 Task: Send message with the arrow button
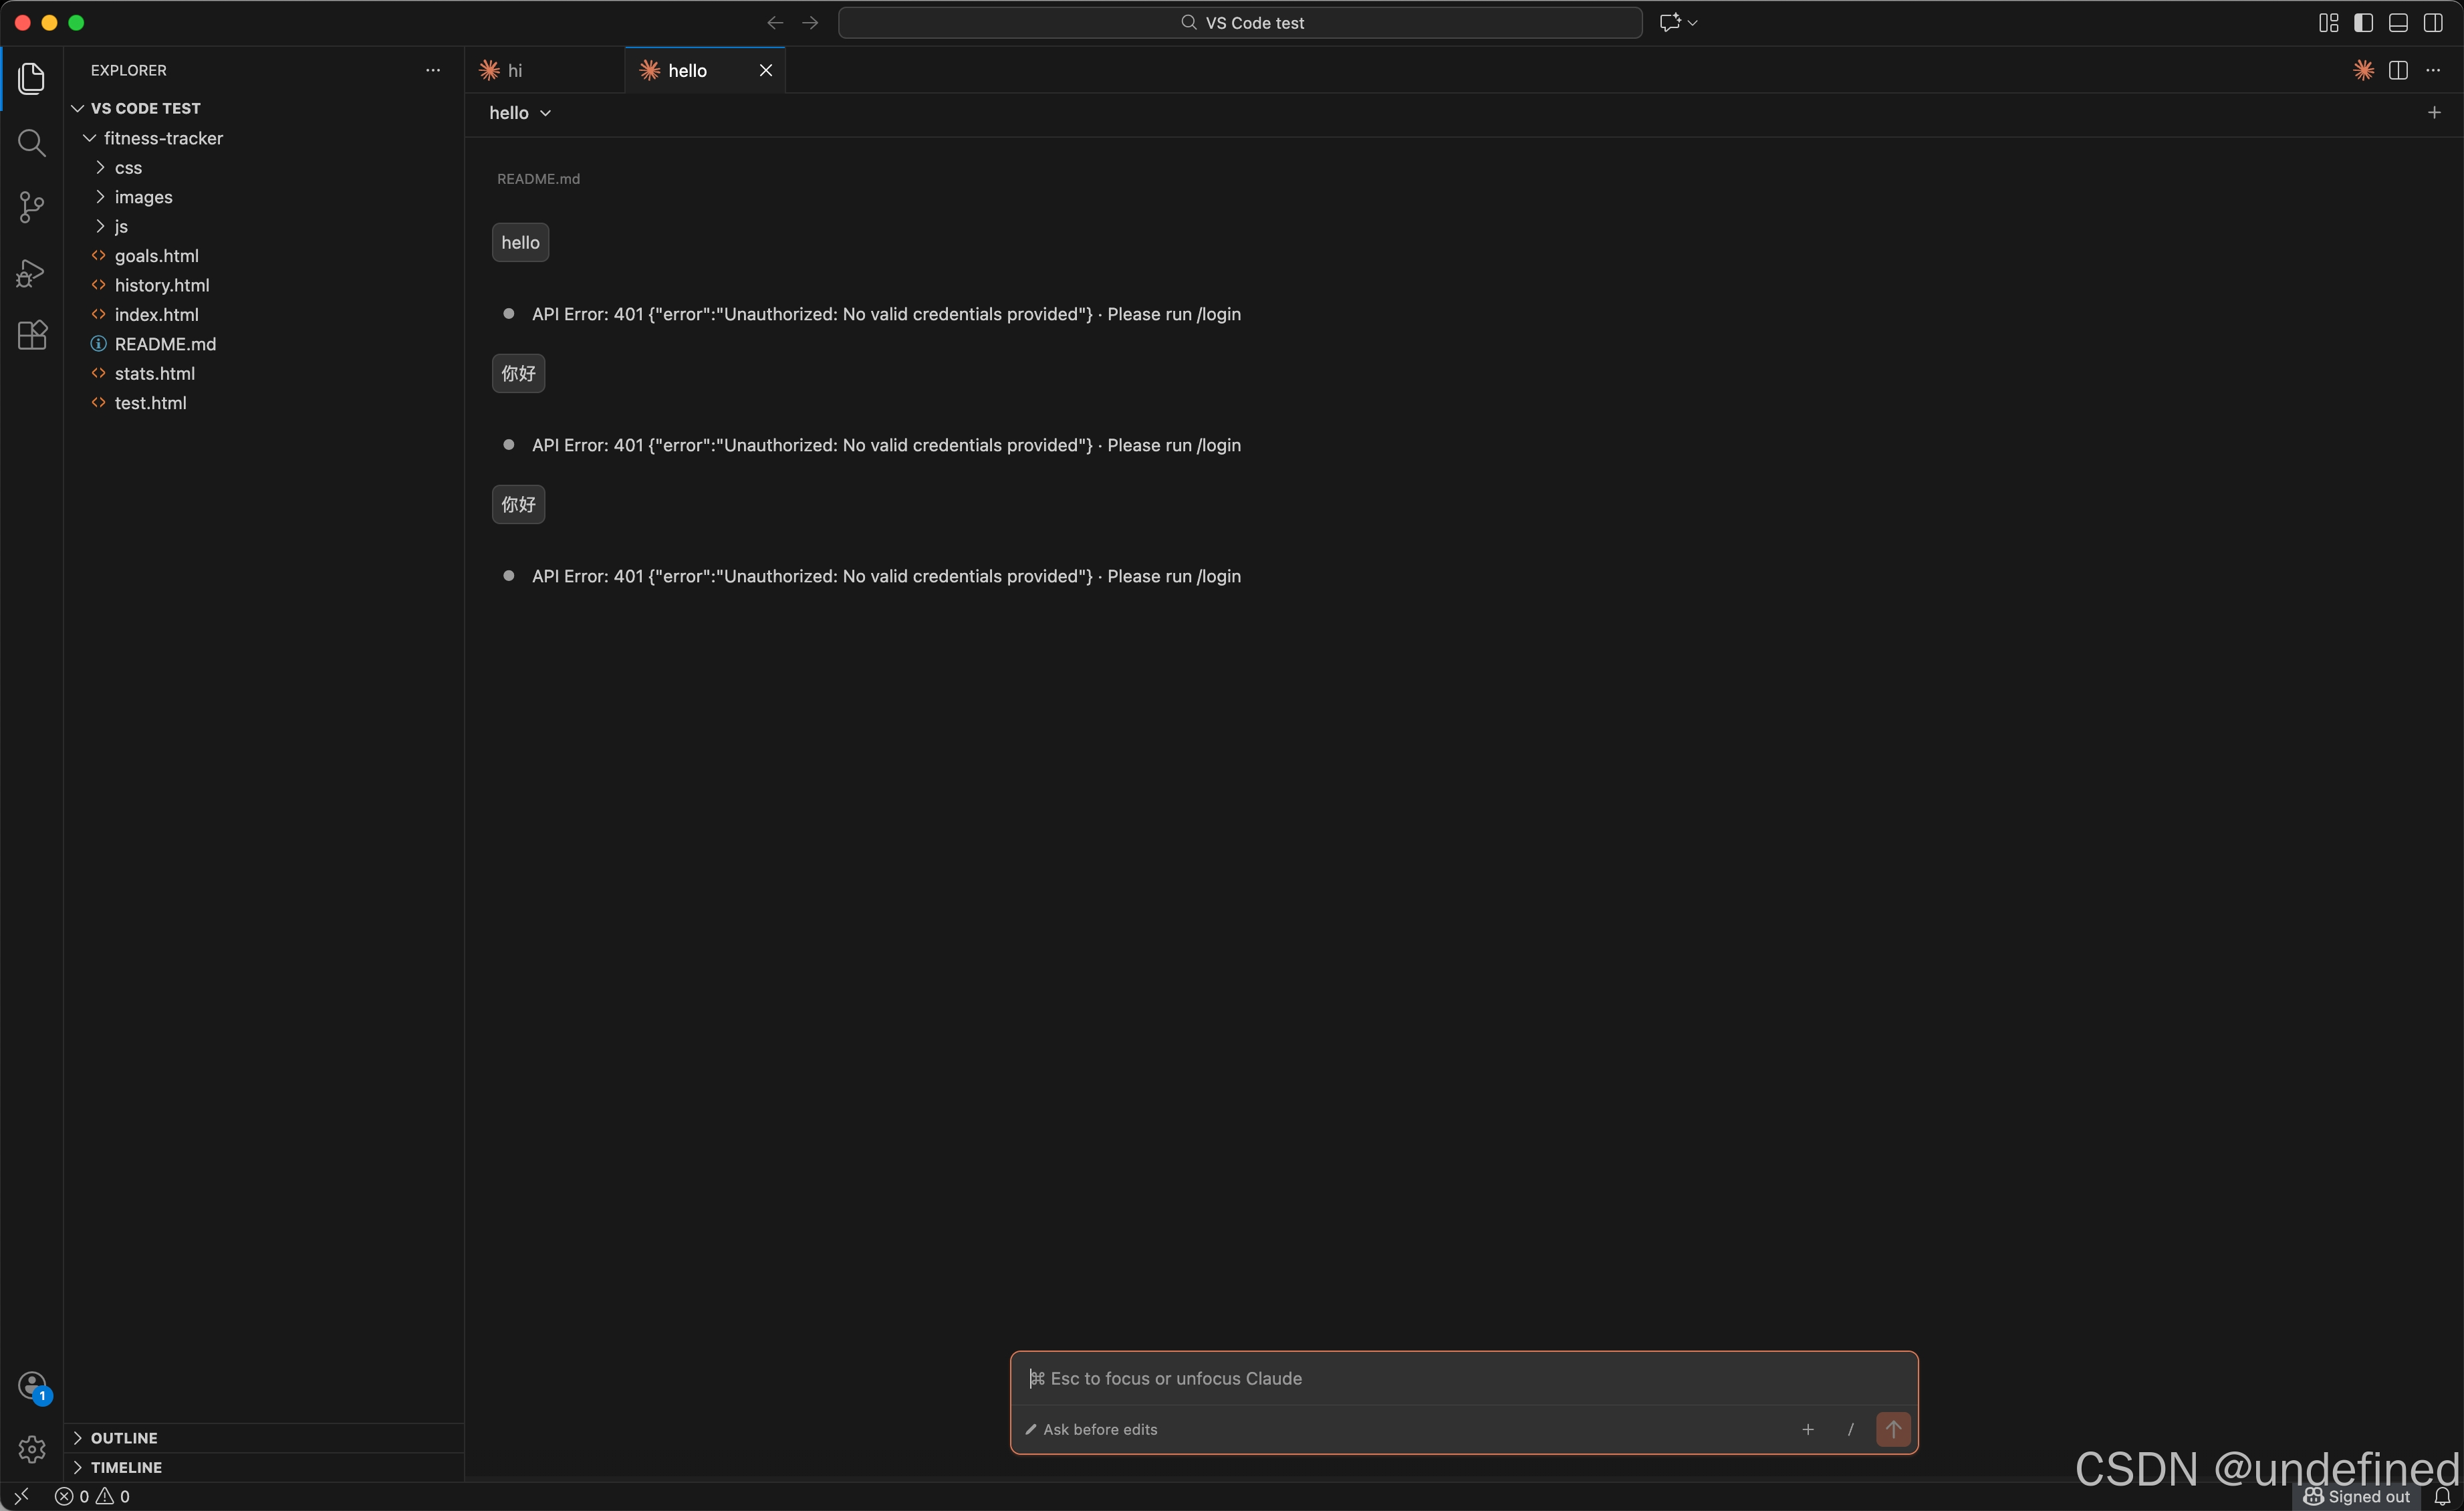[1892, 1429]
